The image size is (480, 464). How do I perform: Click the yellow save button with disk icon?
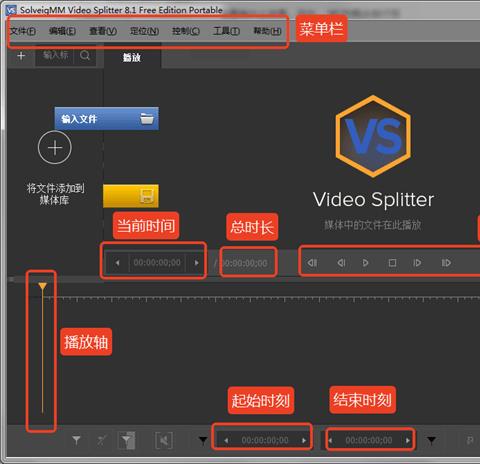pyautogui.click(x=131, y=196)
